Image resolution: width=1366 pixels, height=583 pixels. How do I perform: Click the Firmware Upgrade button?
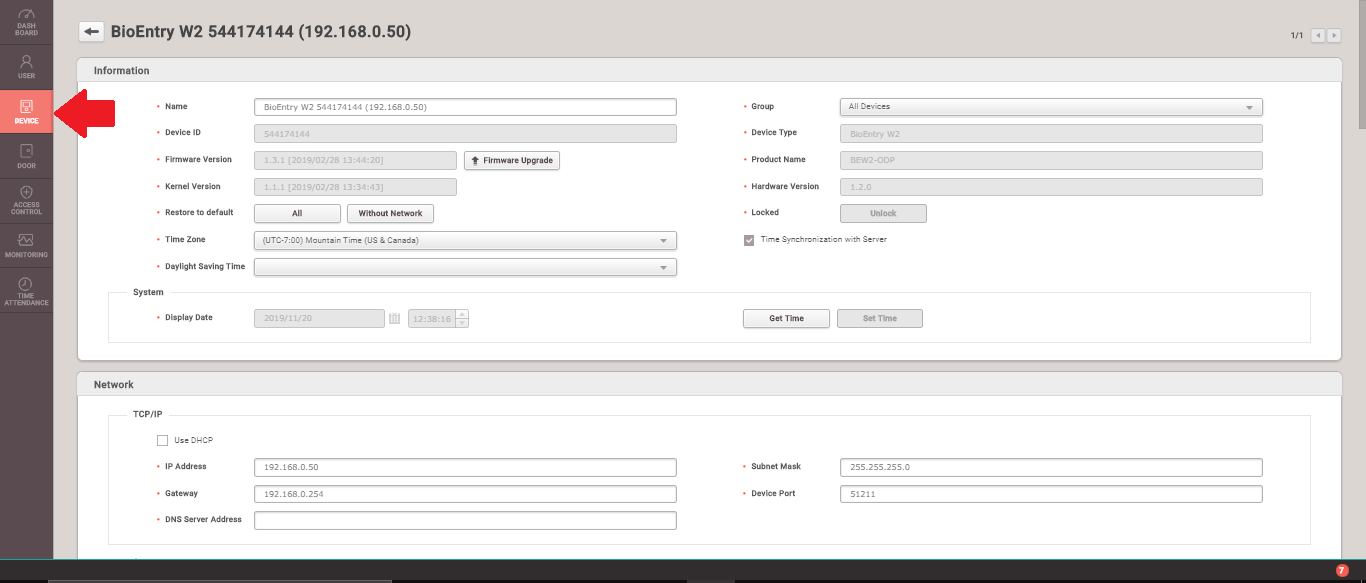point(512,160)
